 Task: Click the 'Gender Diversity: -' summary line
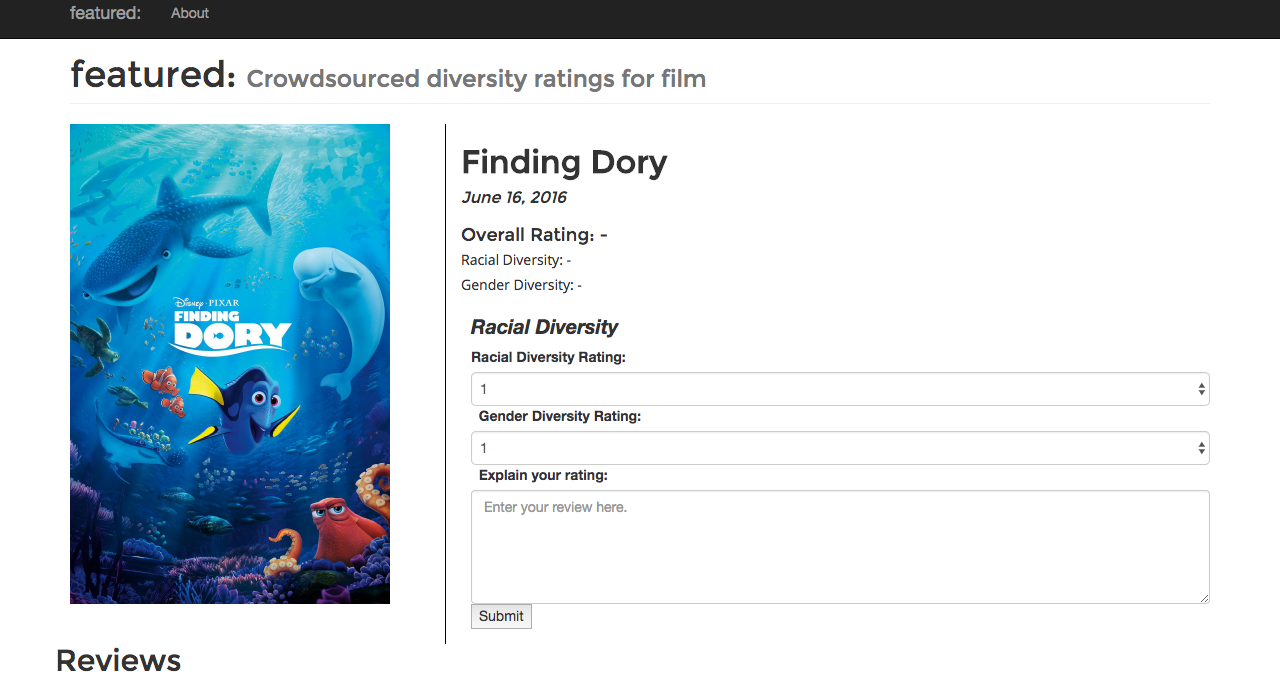(x=521, y=285)
